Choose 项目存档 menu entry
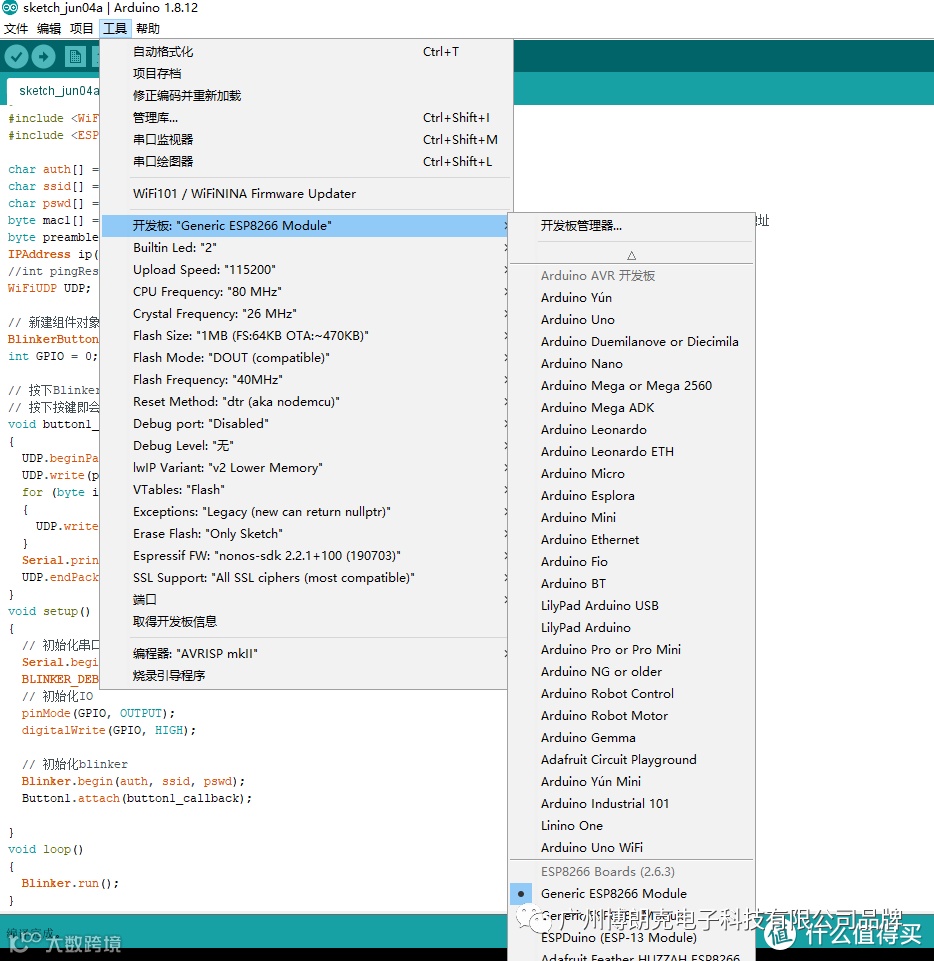934x961 pixels. [x=305, y=74]
